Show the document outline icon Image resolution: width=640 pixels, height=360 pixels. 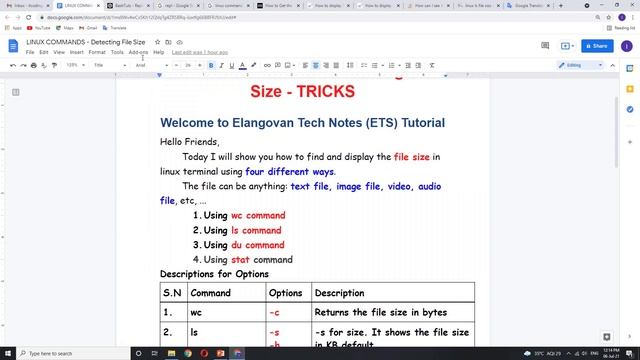16,92
